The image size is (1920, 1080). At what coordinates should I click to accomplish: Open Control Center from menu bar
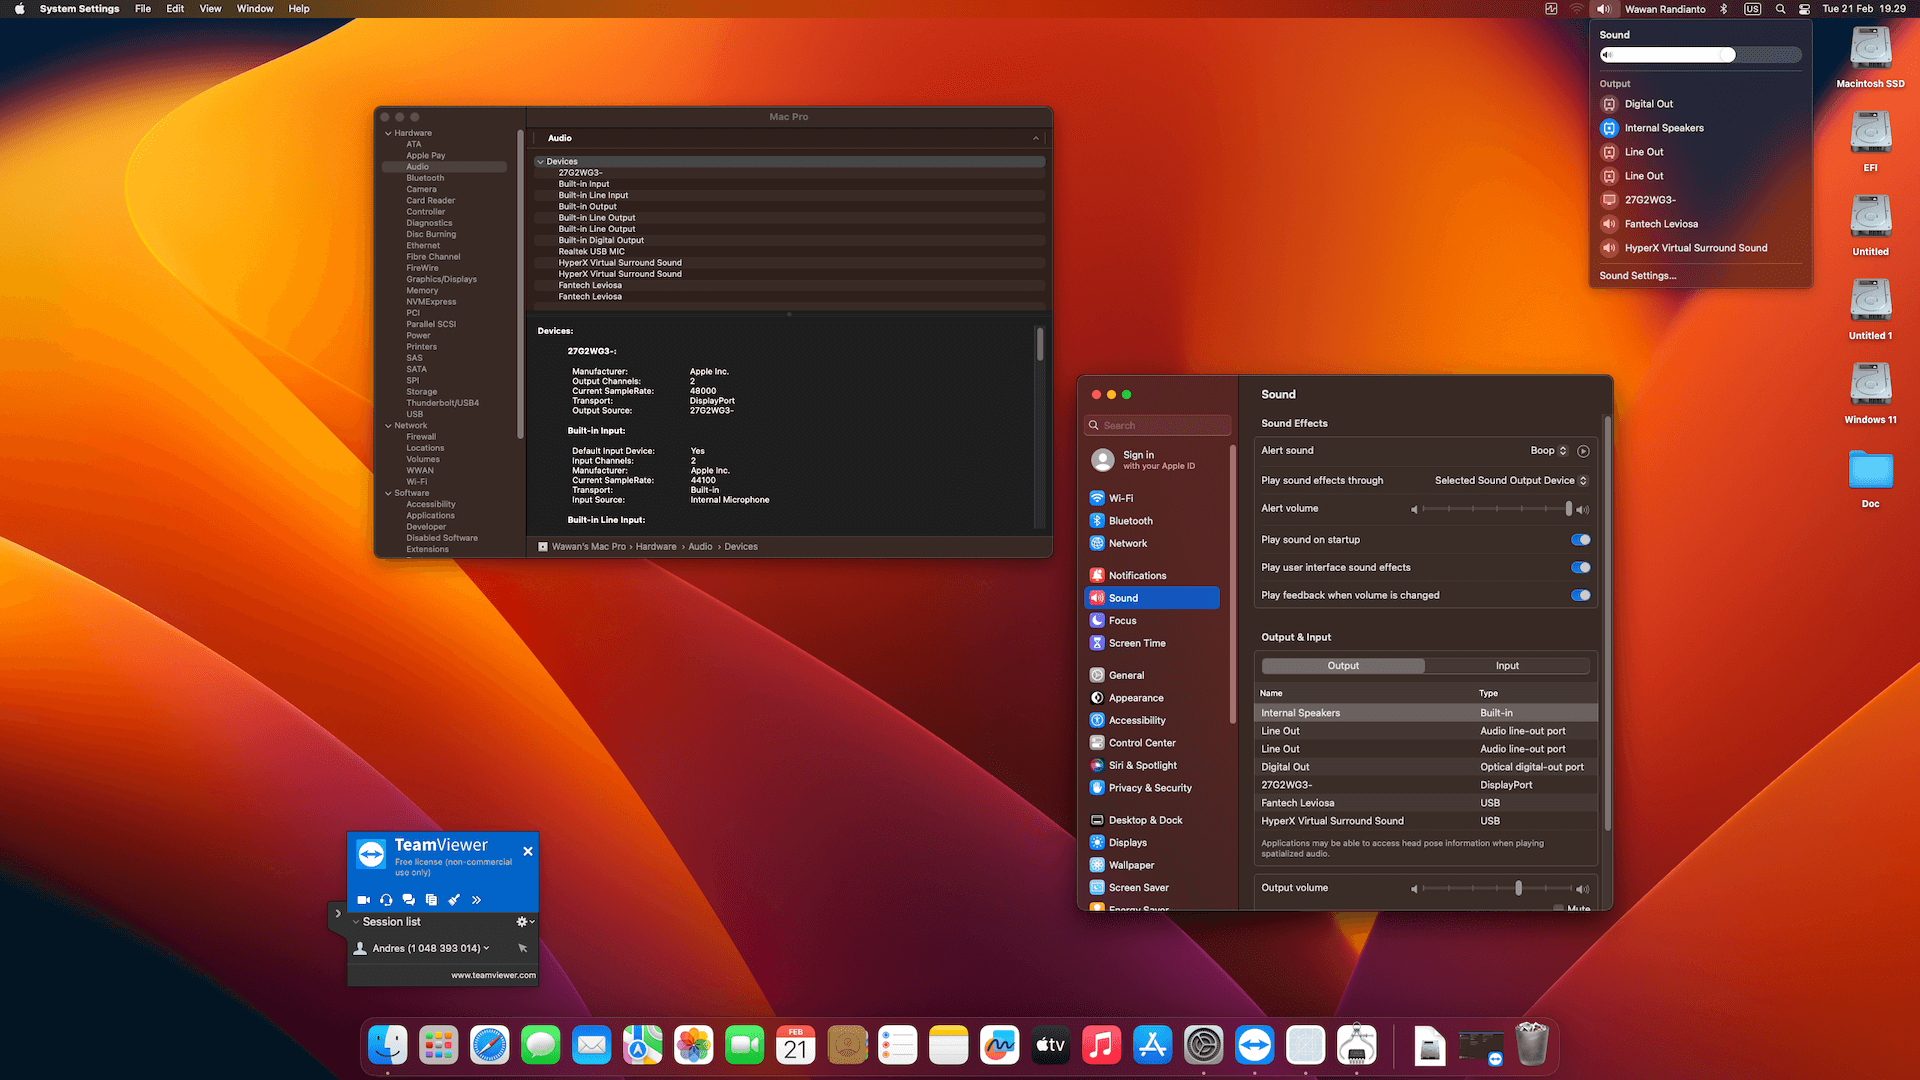click(1804, 9)
